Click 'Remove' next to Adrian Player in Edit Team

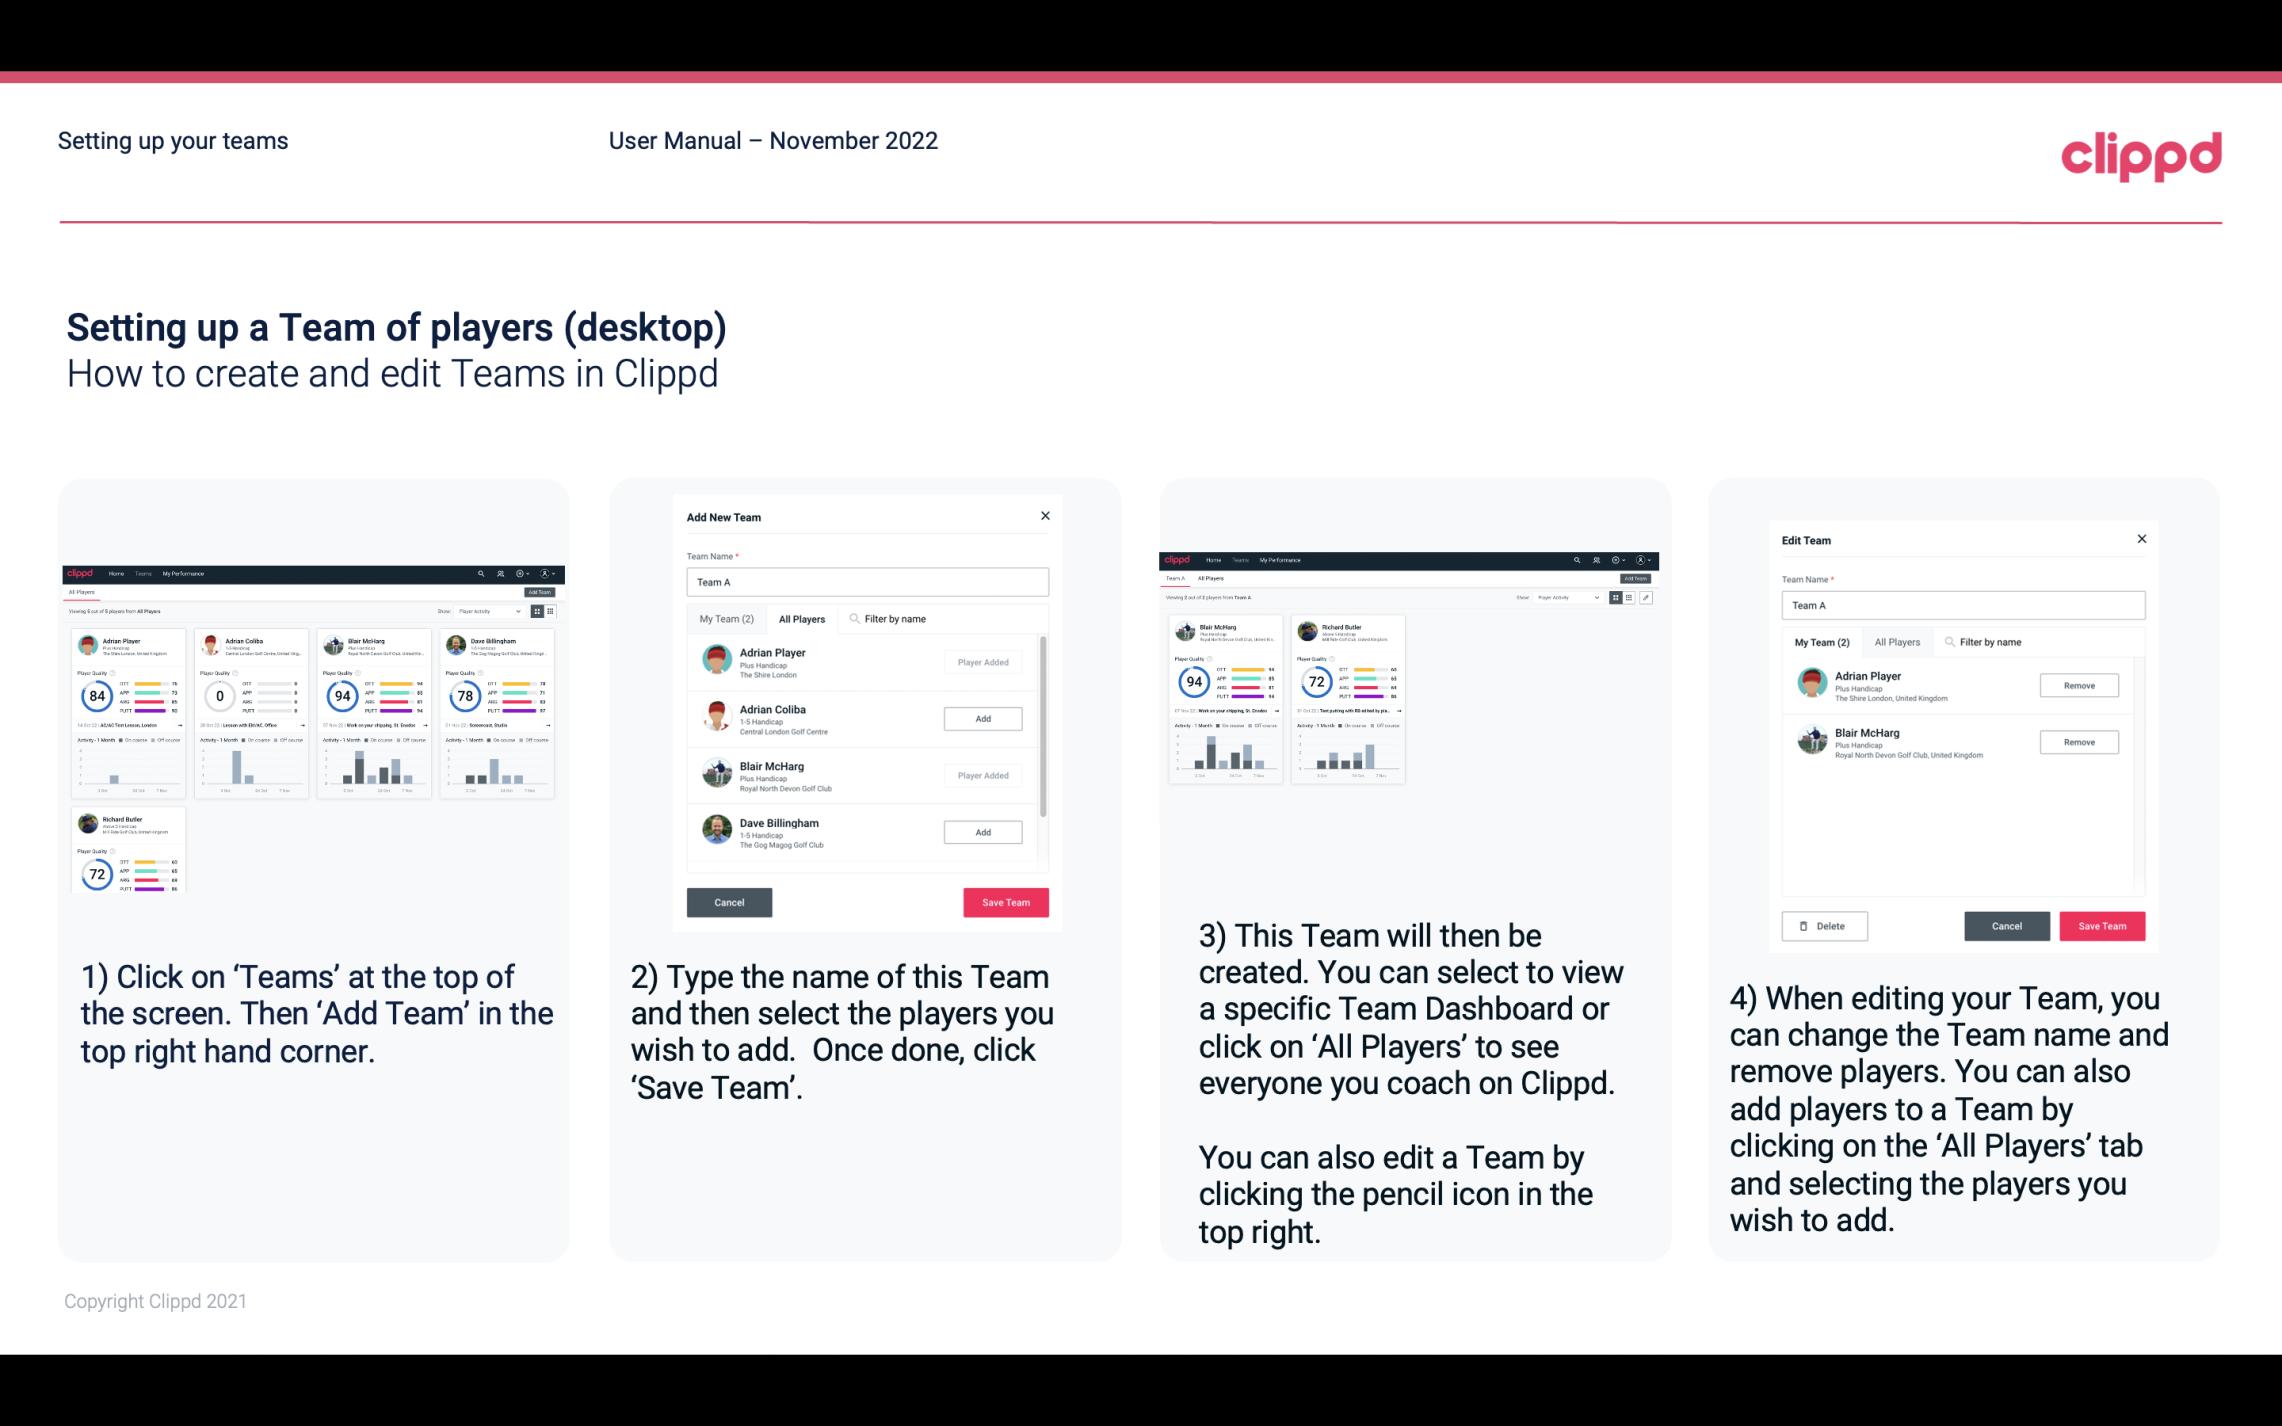(2078, 685)
